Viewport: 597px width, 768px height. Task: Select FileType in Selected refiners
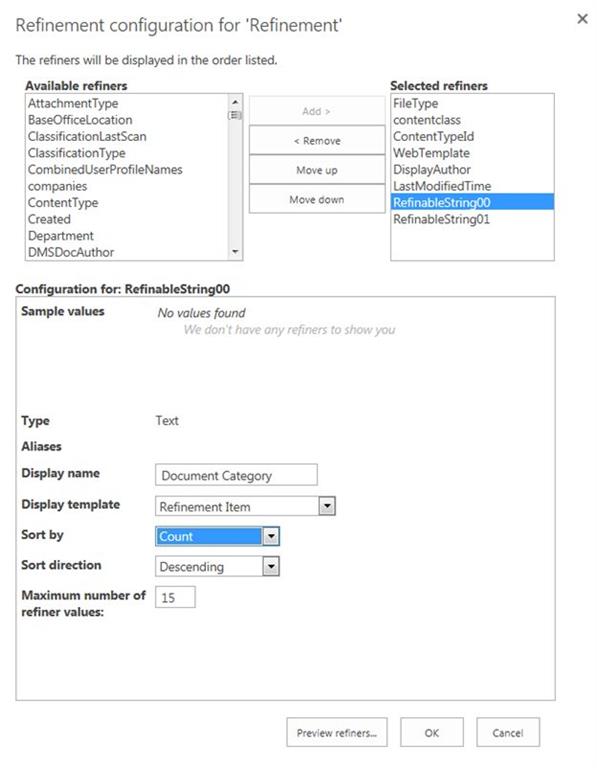[x=472, y=103]
